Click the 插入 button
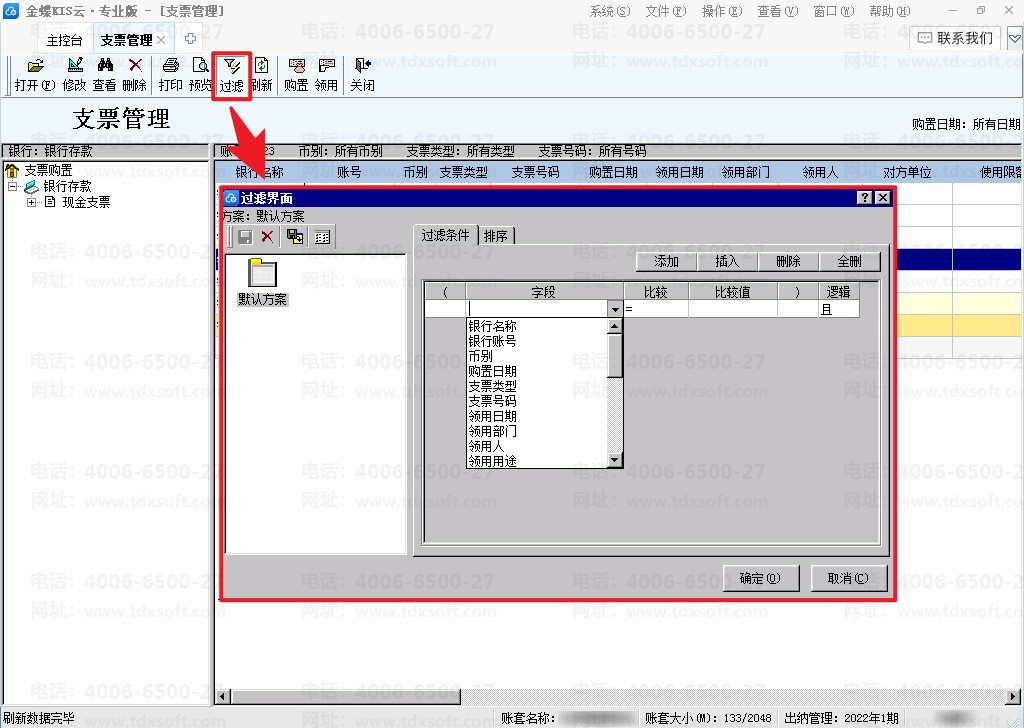Image resolution: width=1024 pixels, height=728 pixels. pyautogui.click(x=727, y=262)
